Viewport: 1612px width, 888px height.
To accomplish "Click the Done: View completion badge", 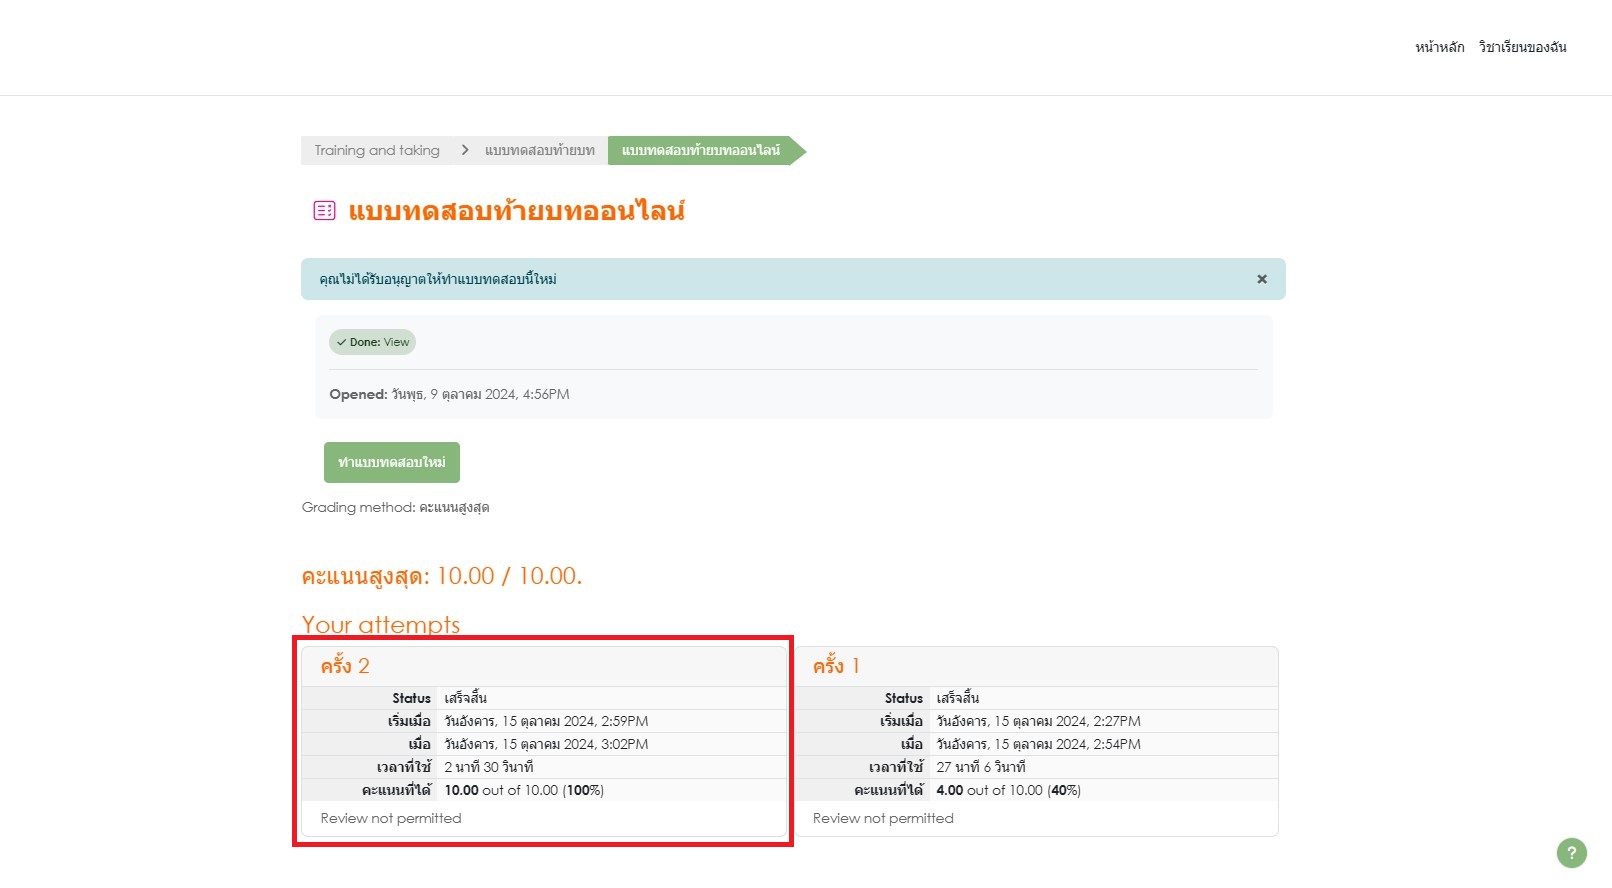I will click(x=373, y=342).
